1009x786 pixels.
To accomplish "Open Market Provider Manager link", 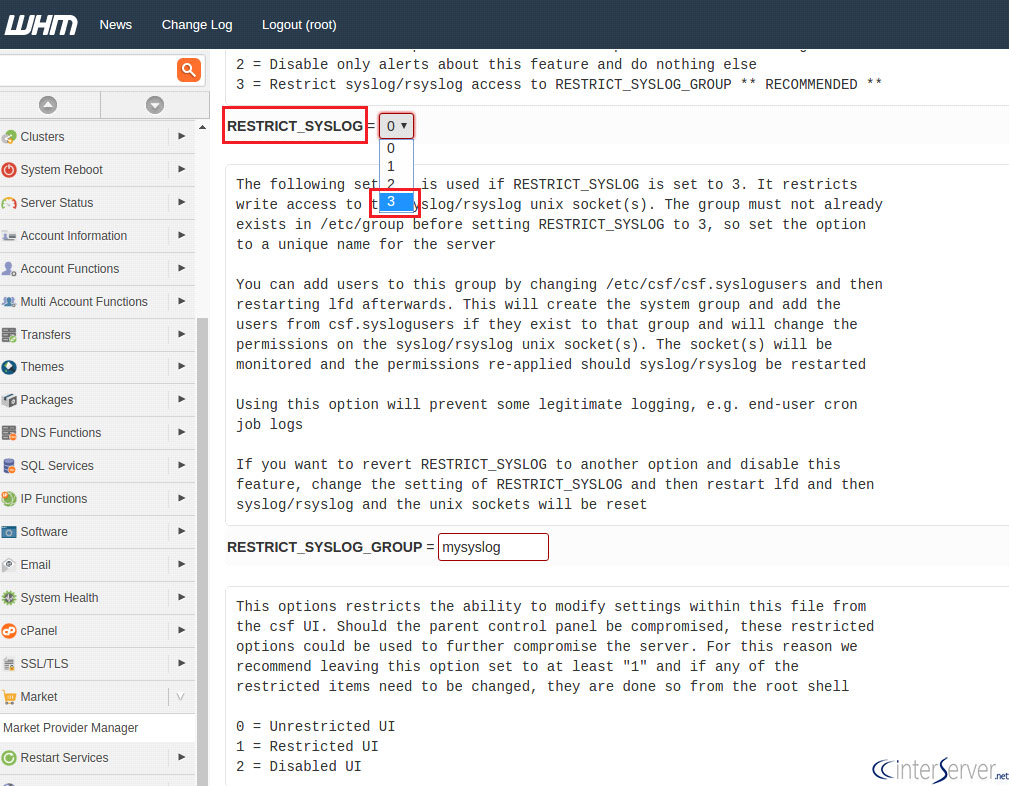I will click(71, 727).
